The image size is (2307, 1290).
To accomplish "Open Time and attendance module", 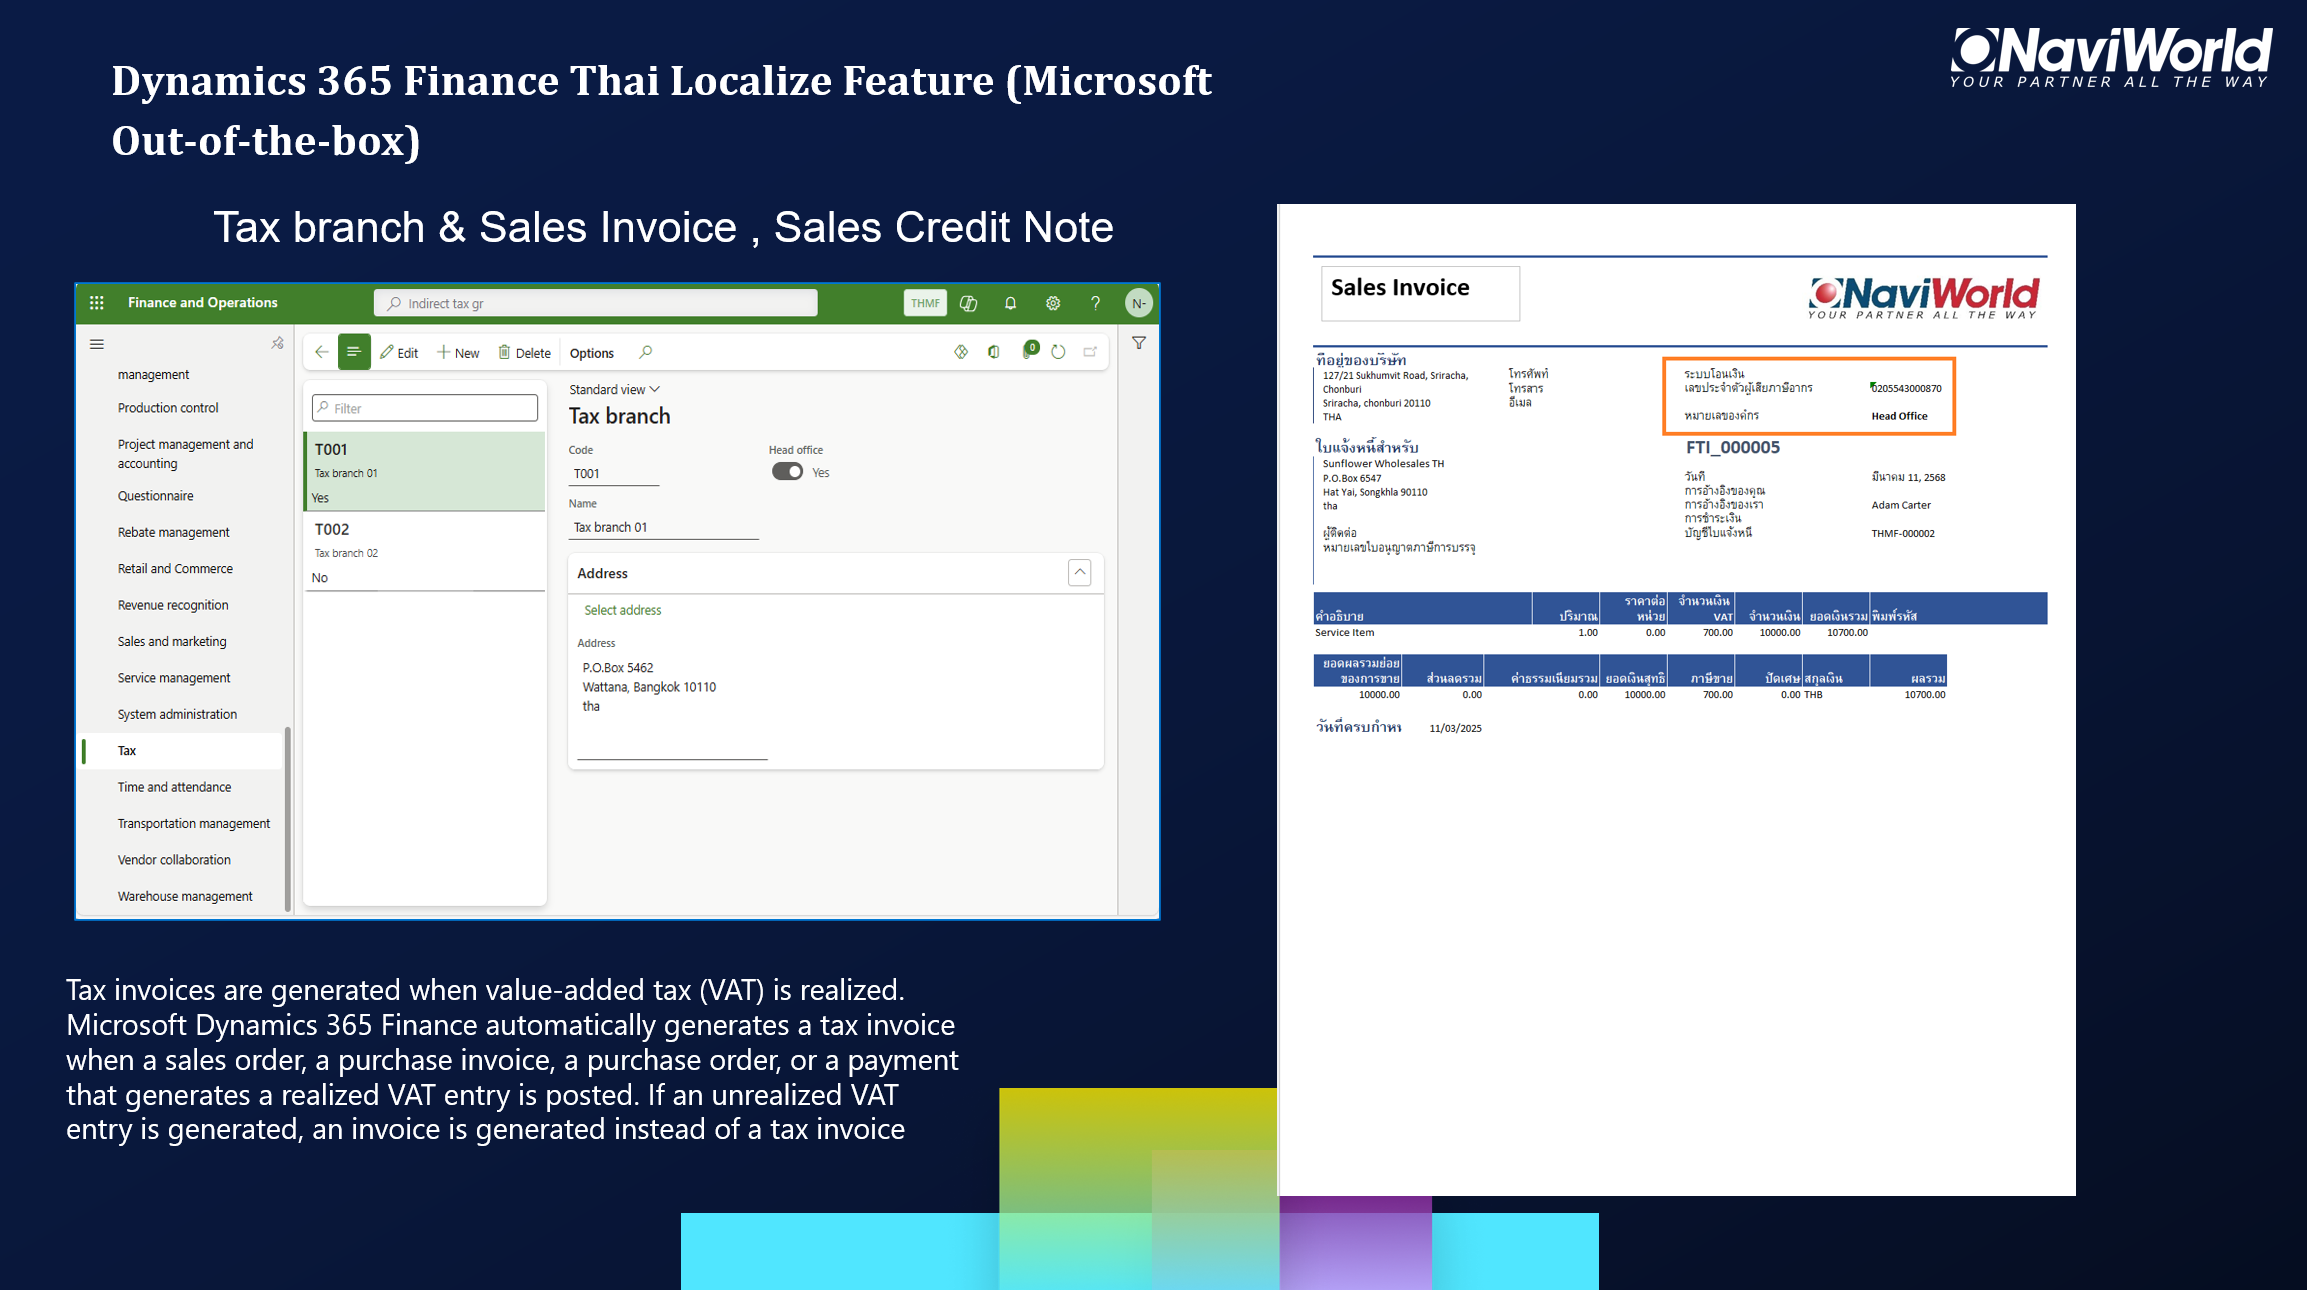I will pos(174,788).
